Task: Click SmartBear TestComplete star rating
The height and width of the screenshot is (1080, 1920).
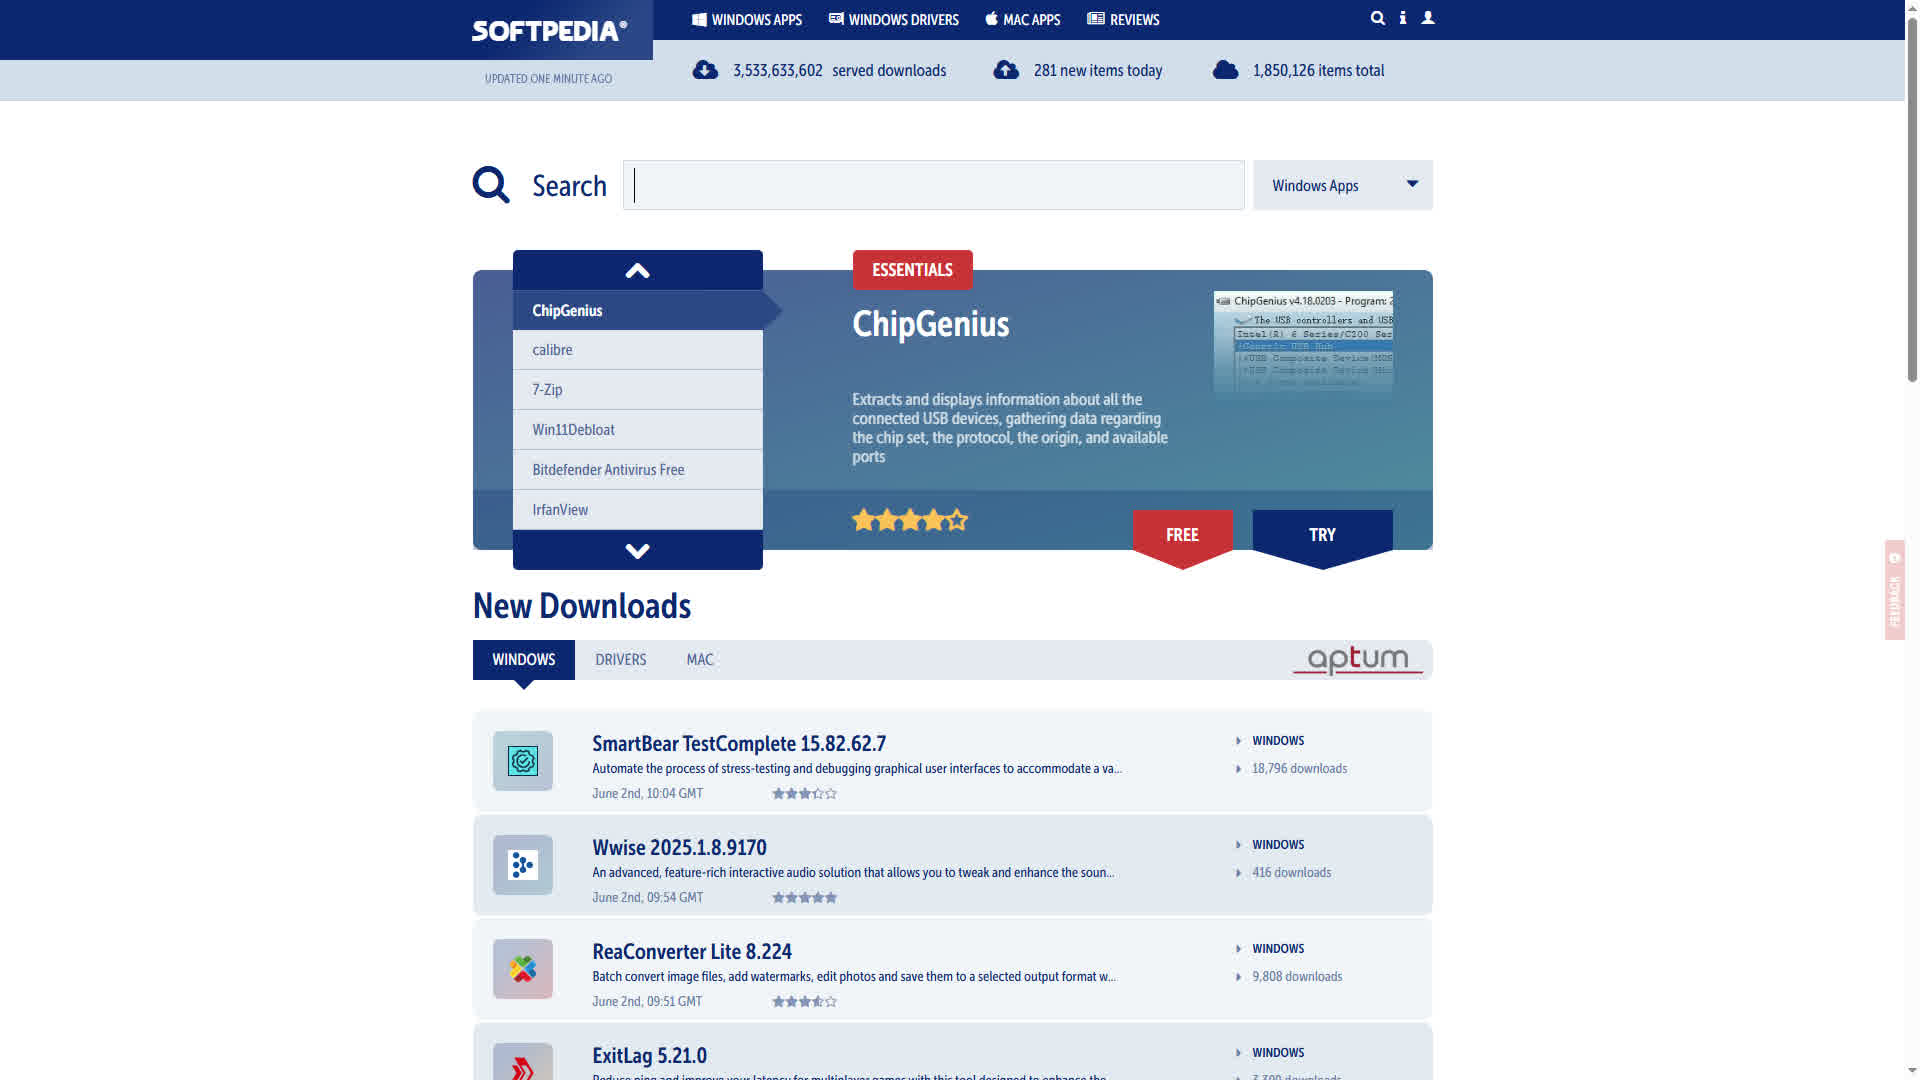Action: tap(804, 794)
